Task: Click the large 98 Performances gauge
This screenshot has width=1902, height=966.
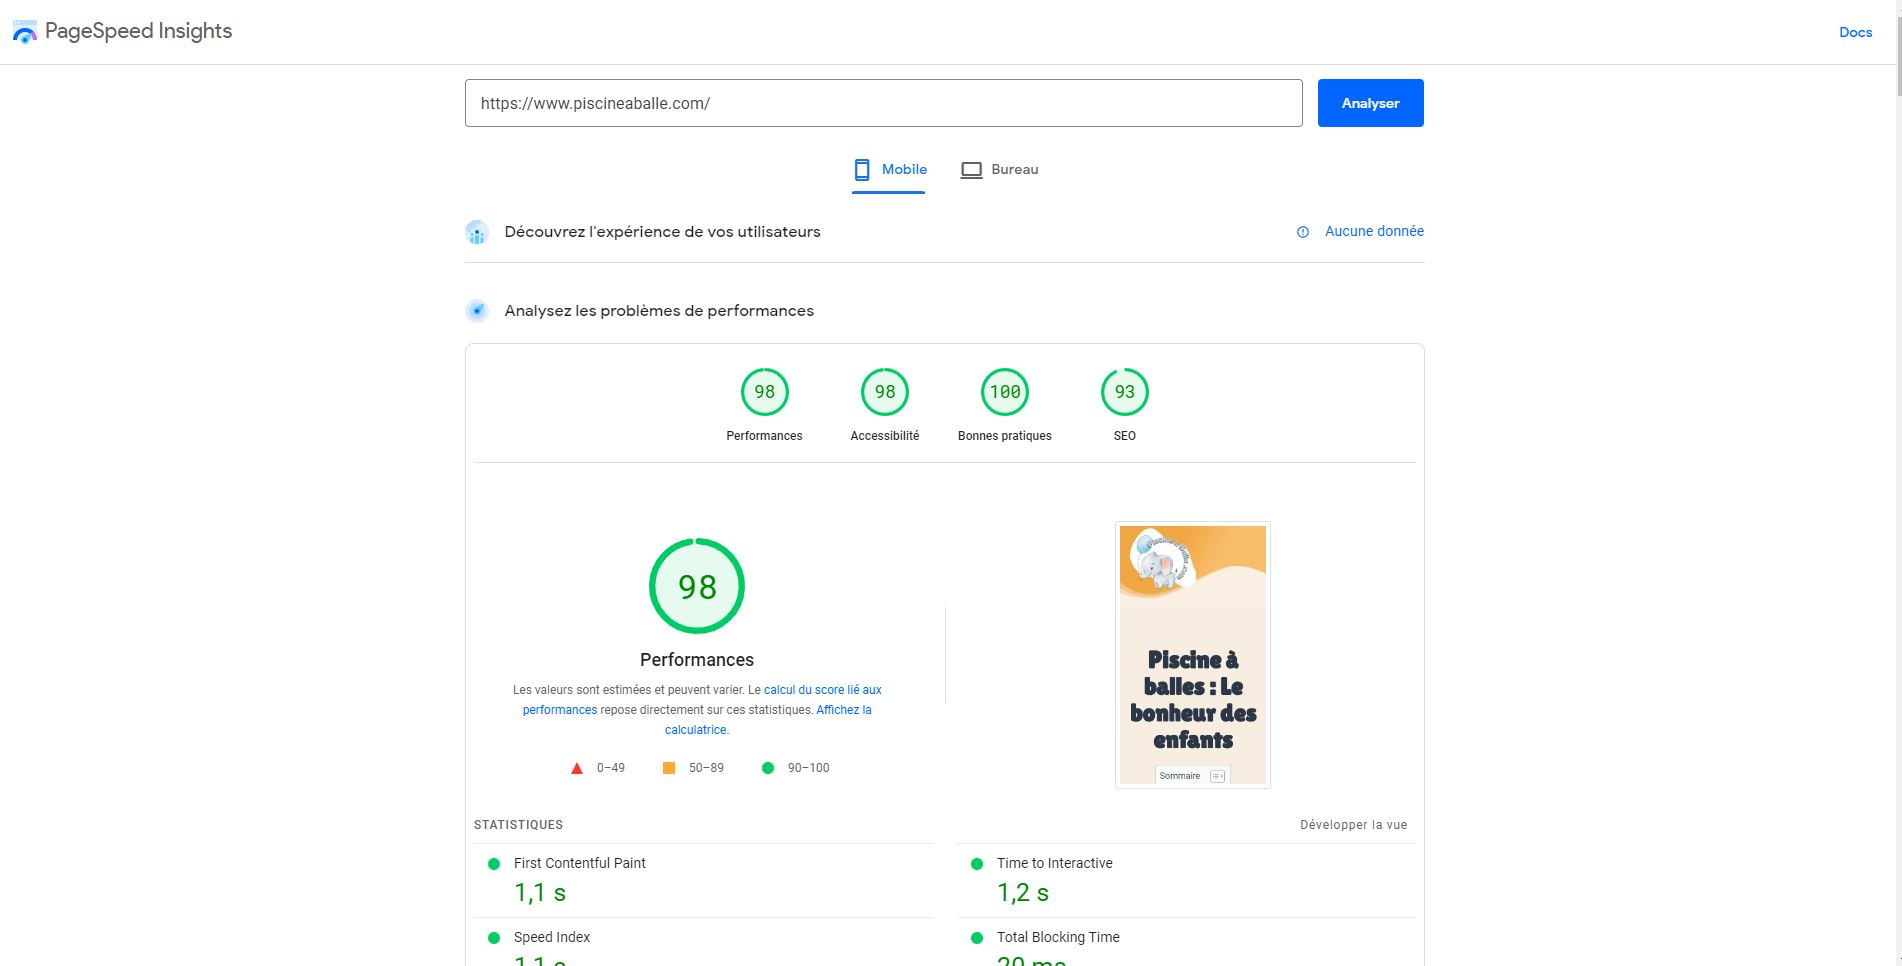Action: [697, 586]
